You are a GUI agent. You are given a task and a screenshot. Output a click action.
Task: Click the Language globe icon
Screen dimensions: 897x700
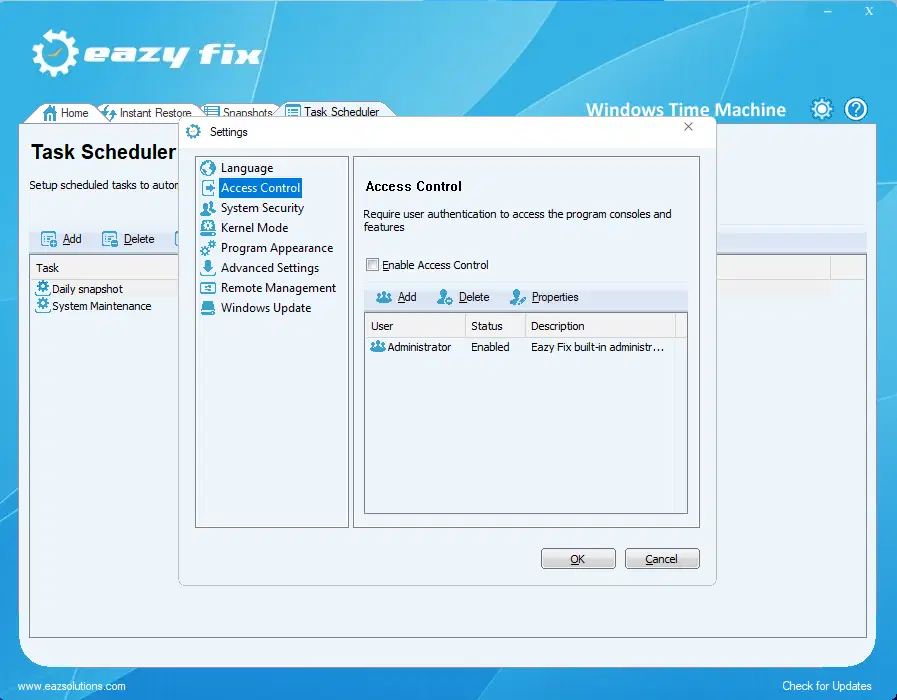208,168
